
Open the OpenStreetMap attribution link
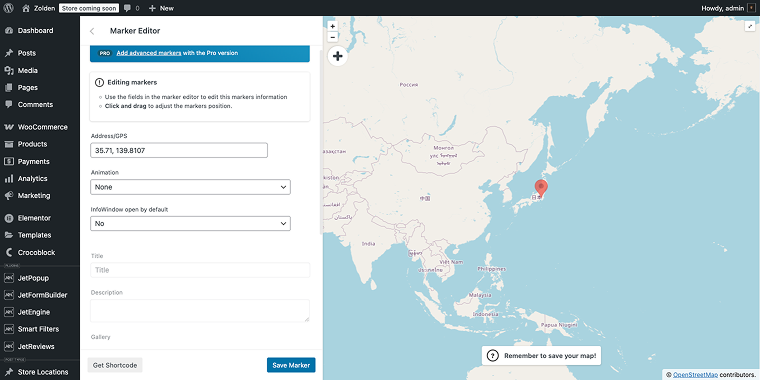coord(695,375)
